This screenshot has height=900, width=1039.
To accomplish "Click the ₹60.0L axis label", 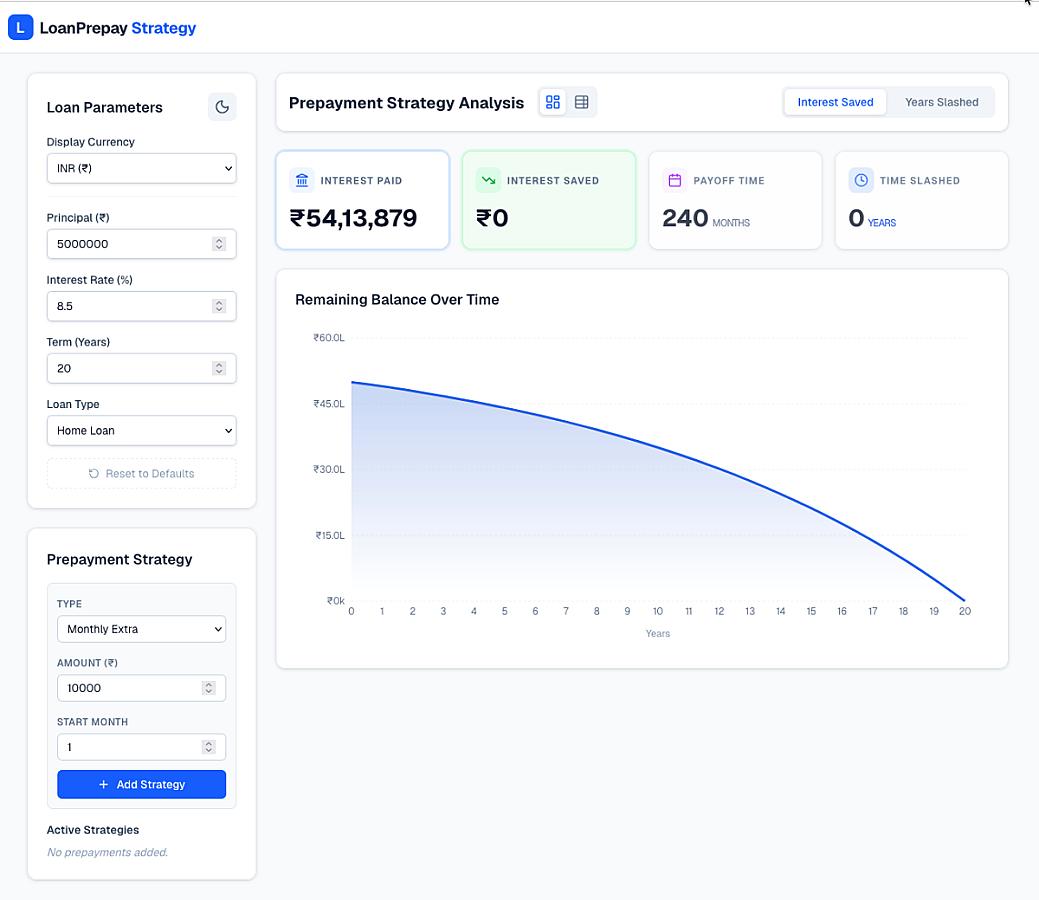I will 329,338.
